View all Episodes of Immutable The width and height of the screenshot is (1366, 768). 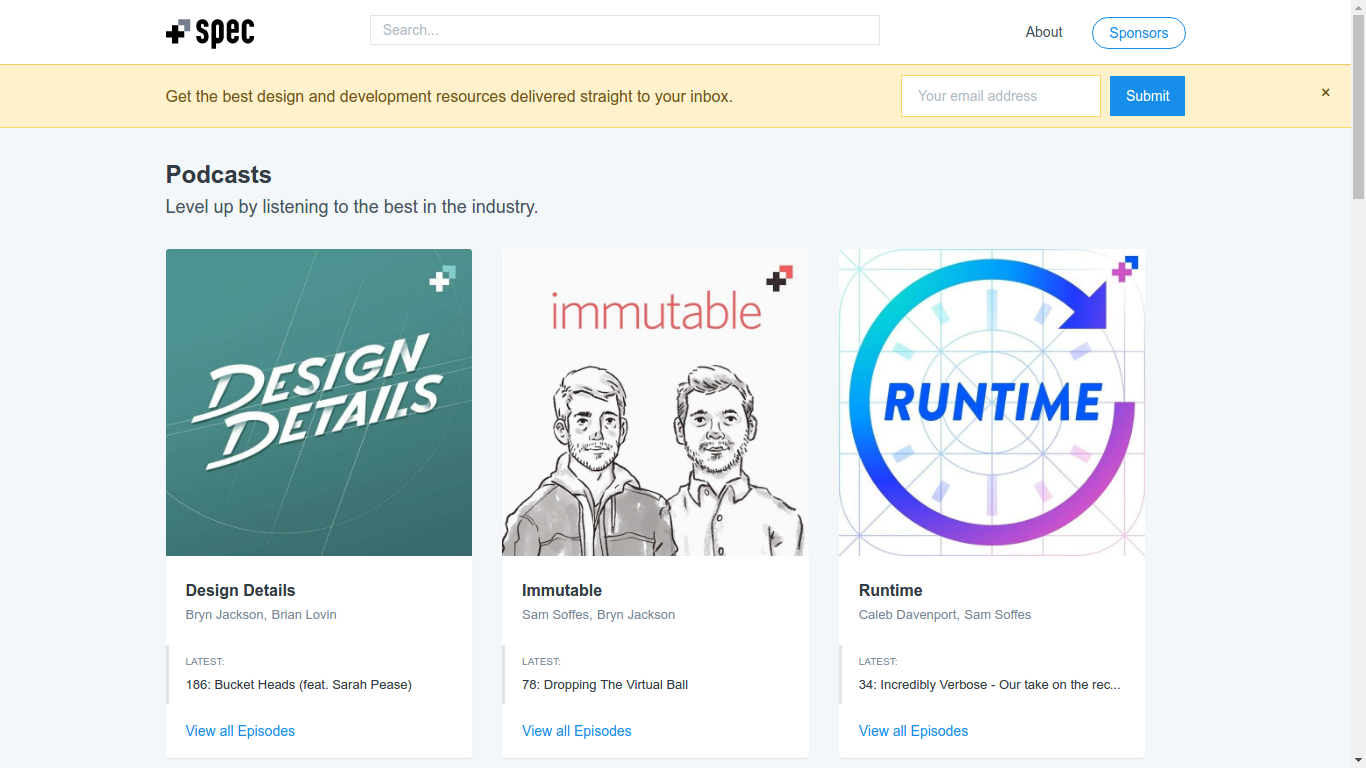[x=576, y=731]
